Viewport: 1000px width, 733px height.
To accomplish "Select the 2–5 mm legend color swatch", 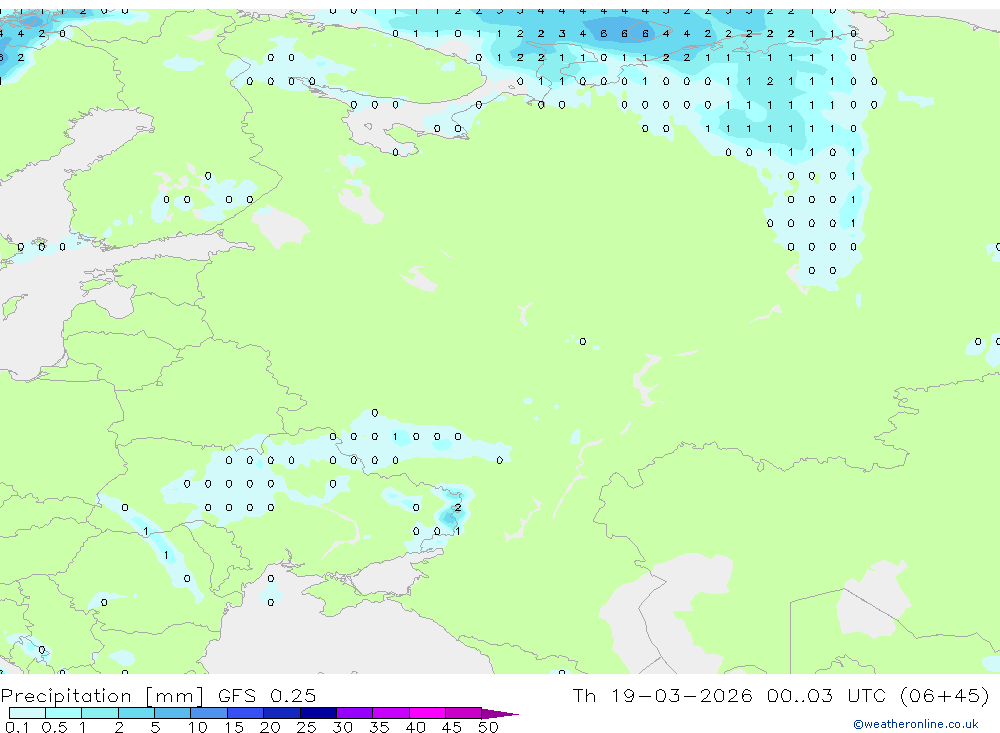I will click(x=136, y=713).
